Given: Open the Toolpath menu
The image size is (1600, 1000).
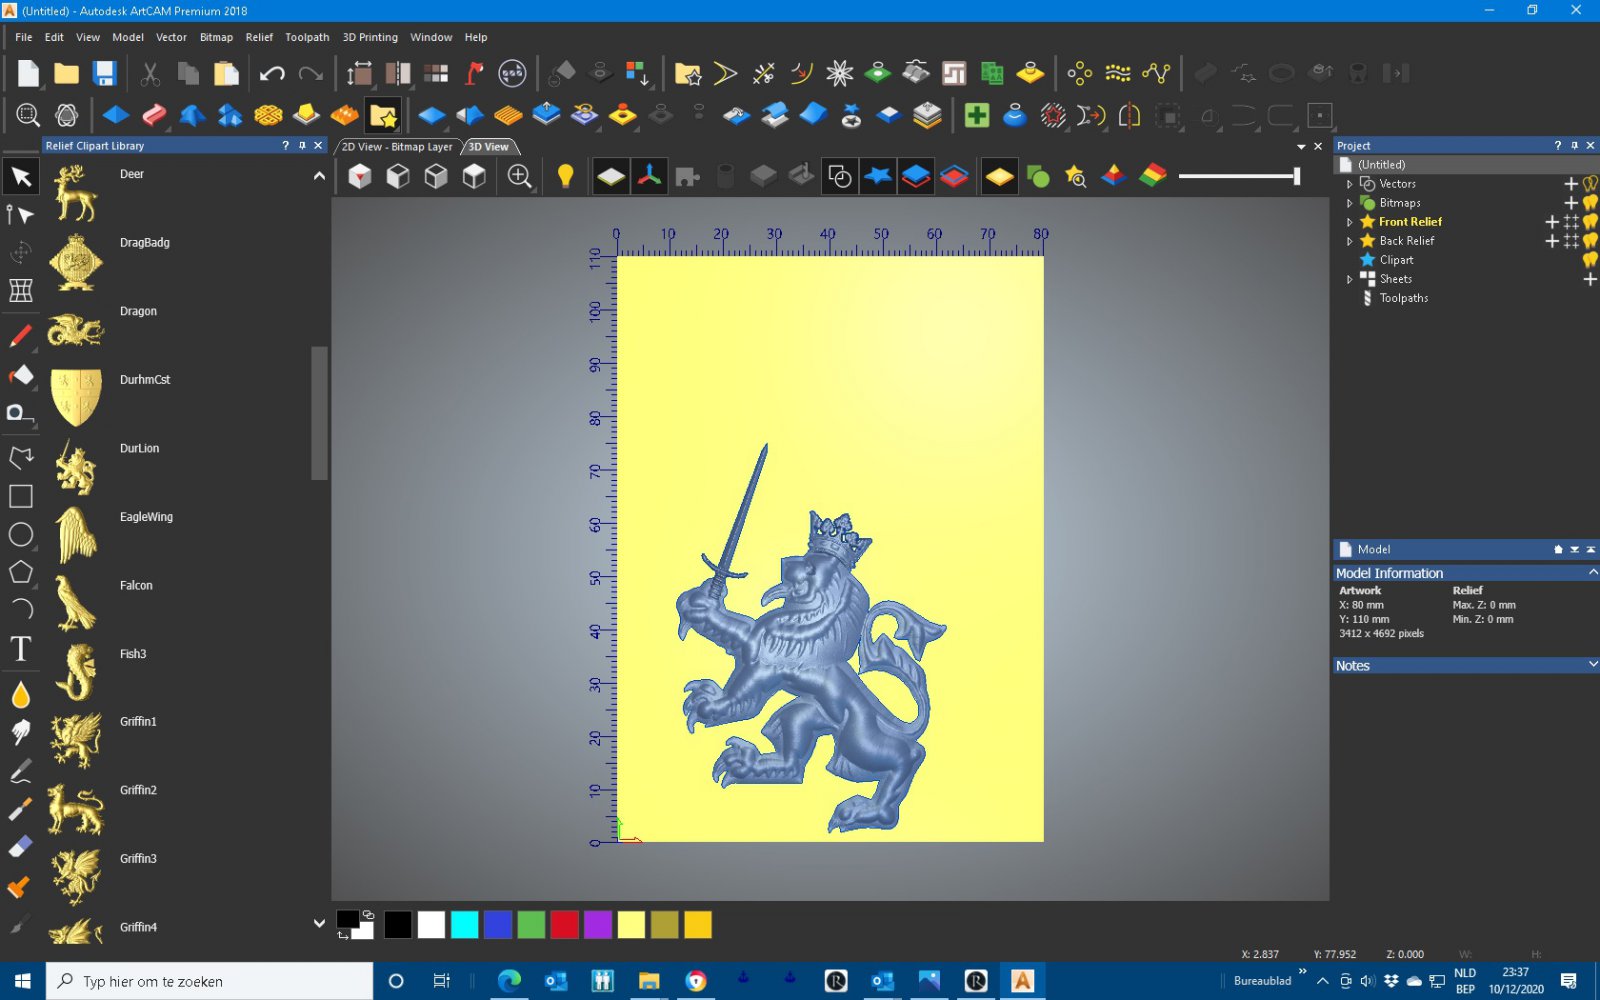Looking at the screenshot, I should point(307,37).
